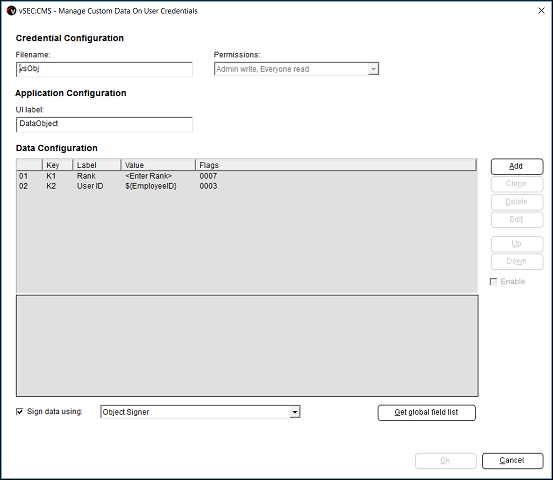Screen dimensions: 553x480
Task: Click the ${EmployeeID} value cell
Action: pyautogui.click(x=151, y=186)
